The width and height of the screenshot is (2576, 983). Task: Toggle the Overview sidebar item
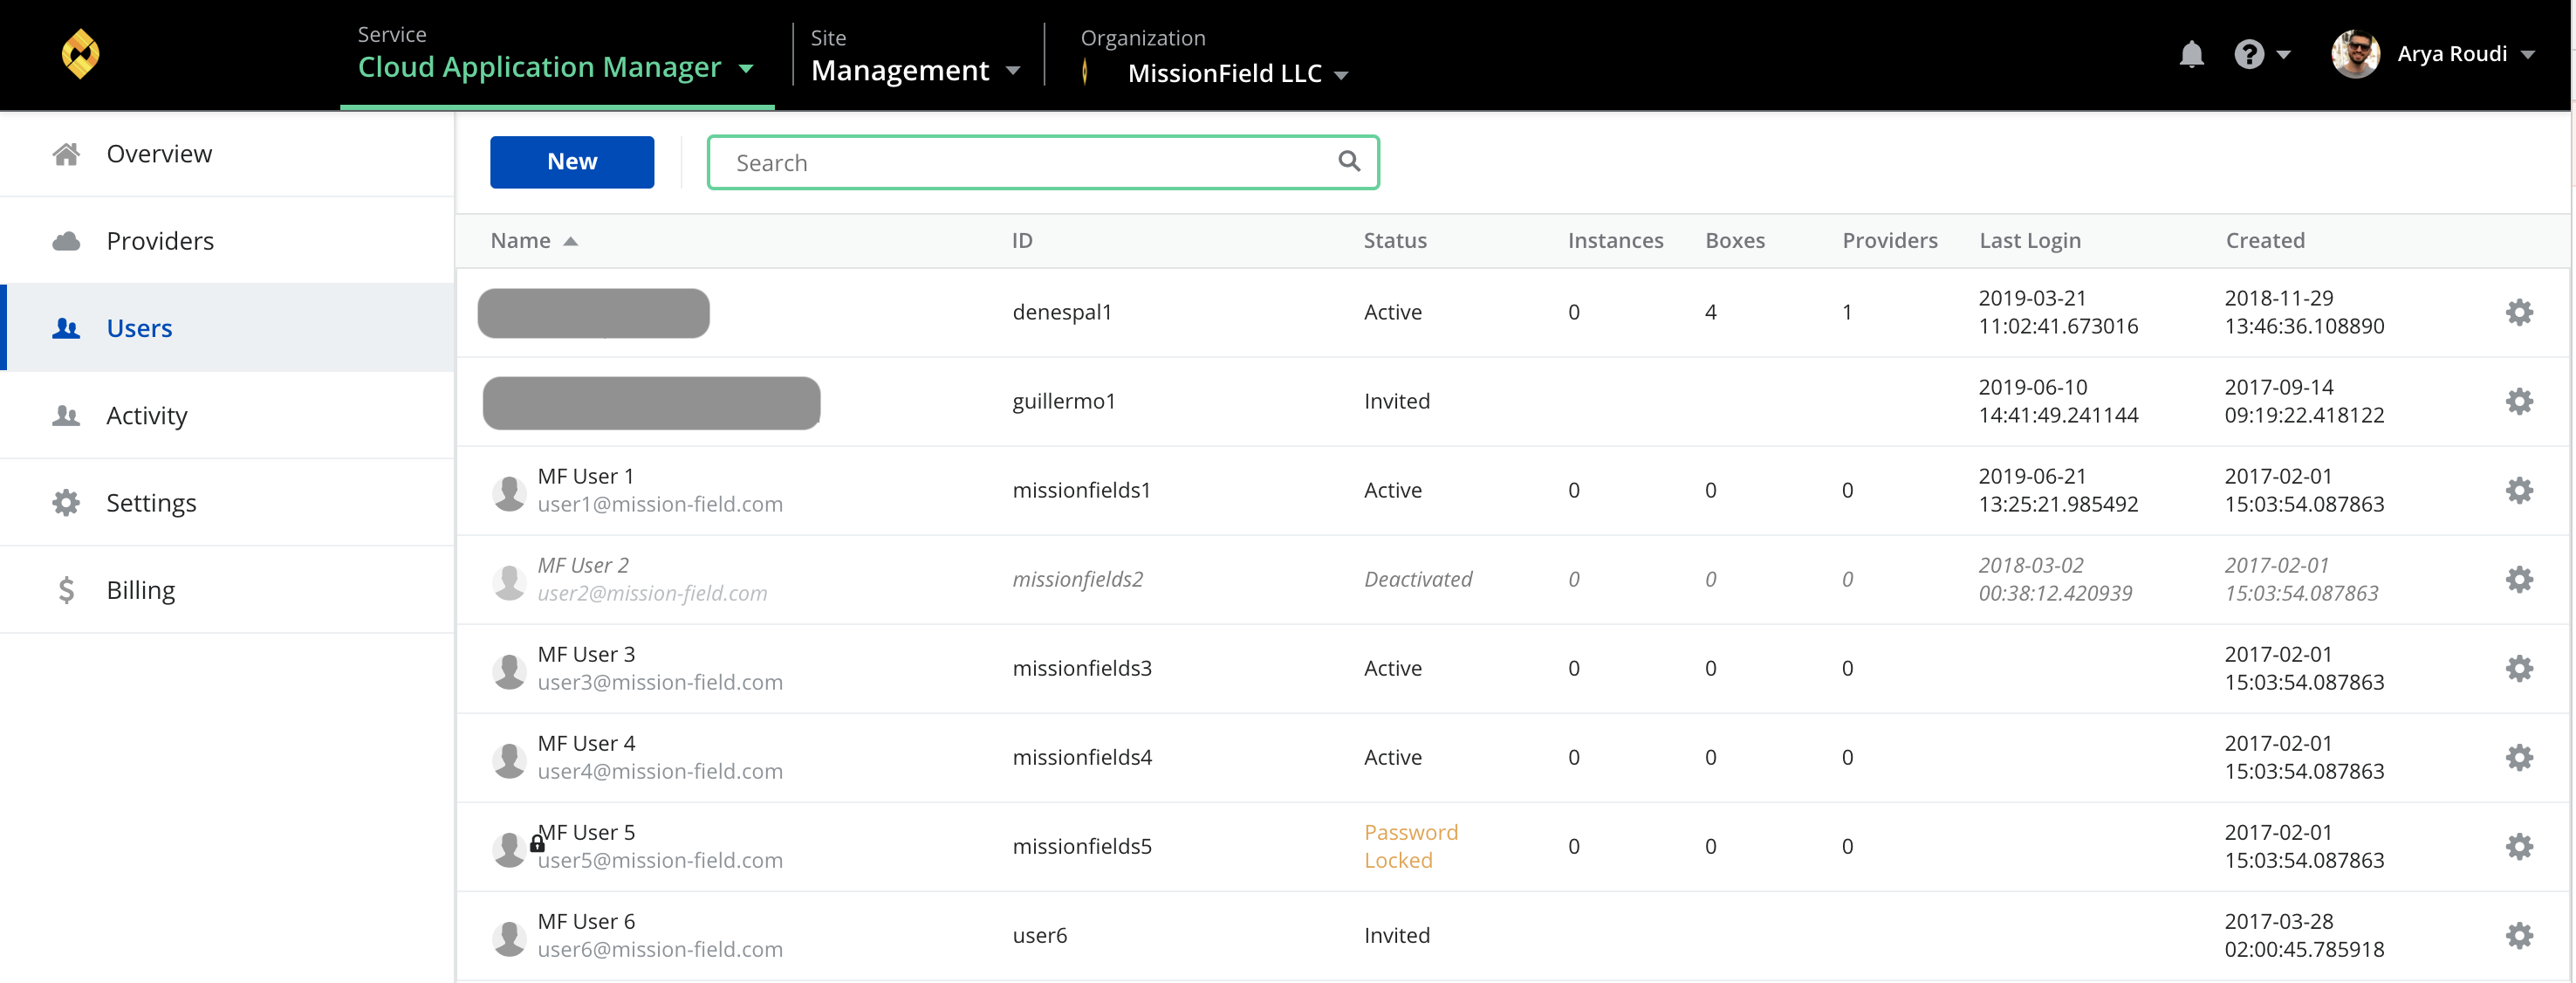pyautogui.click(x=160, y=153)
